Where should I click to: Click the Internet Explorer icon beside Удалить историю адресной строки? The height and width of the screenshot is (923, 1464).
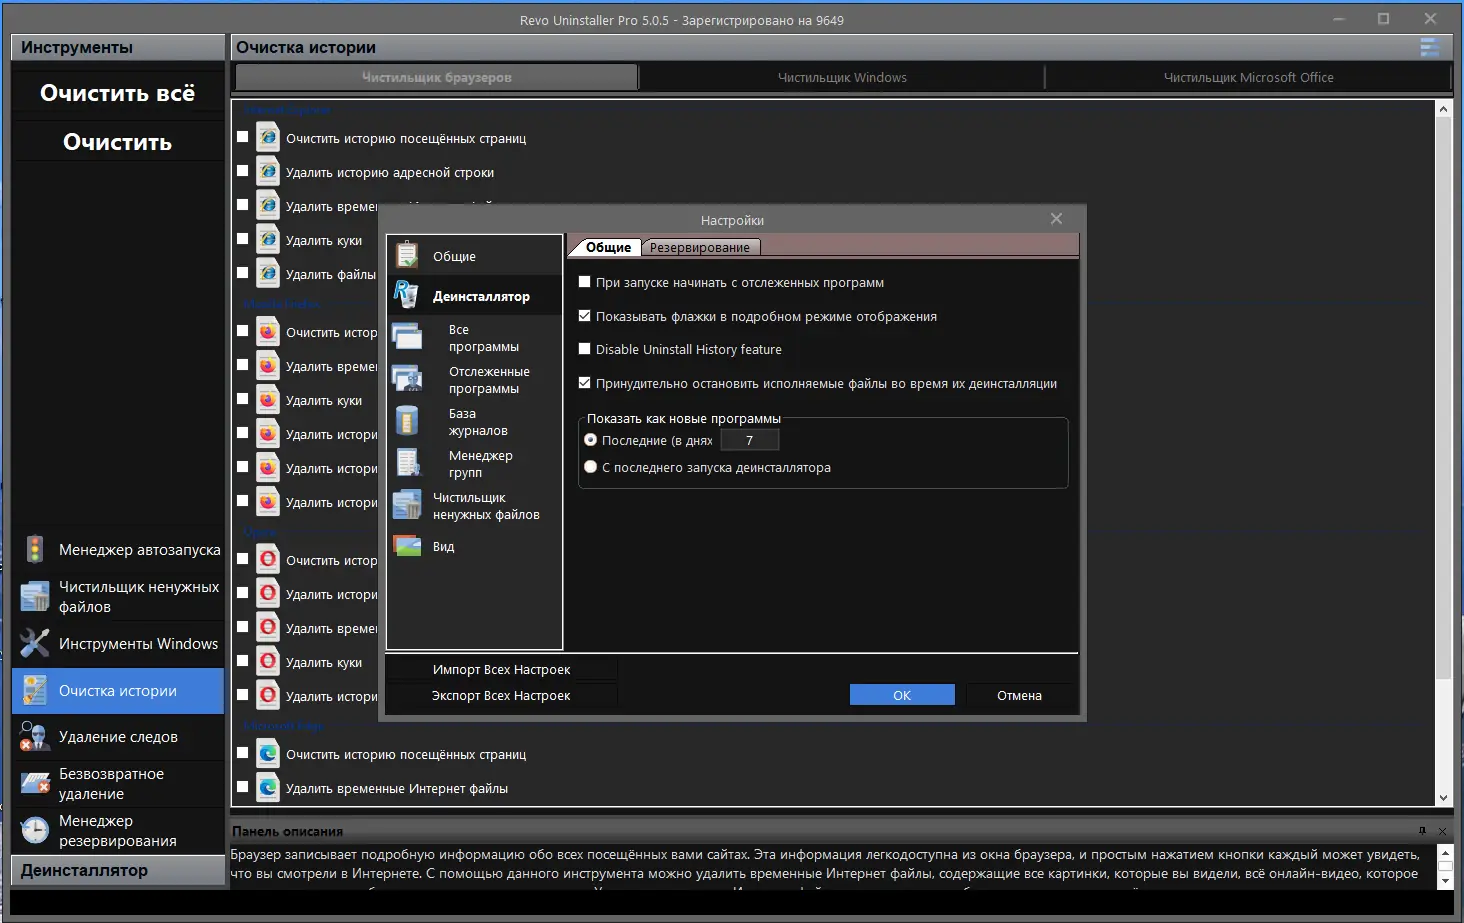[x=268, y=172]
